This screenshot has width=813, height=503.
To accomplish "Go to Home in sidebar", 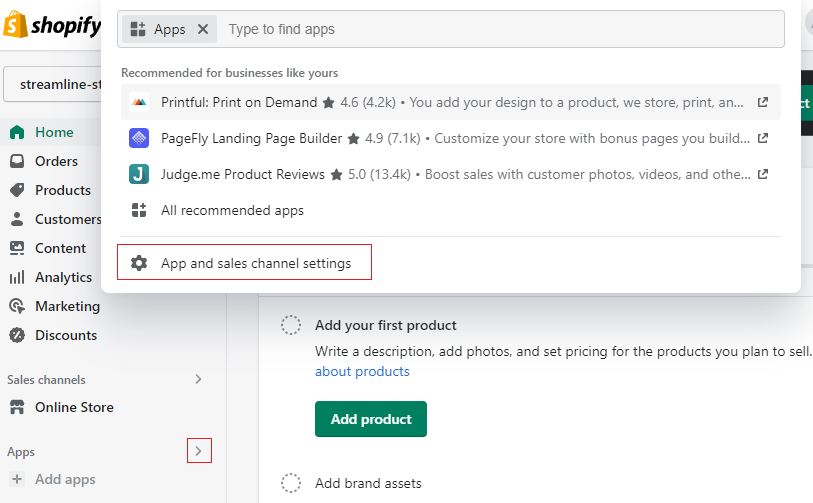I will click(x=54, y=132).
